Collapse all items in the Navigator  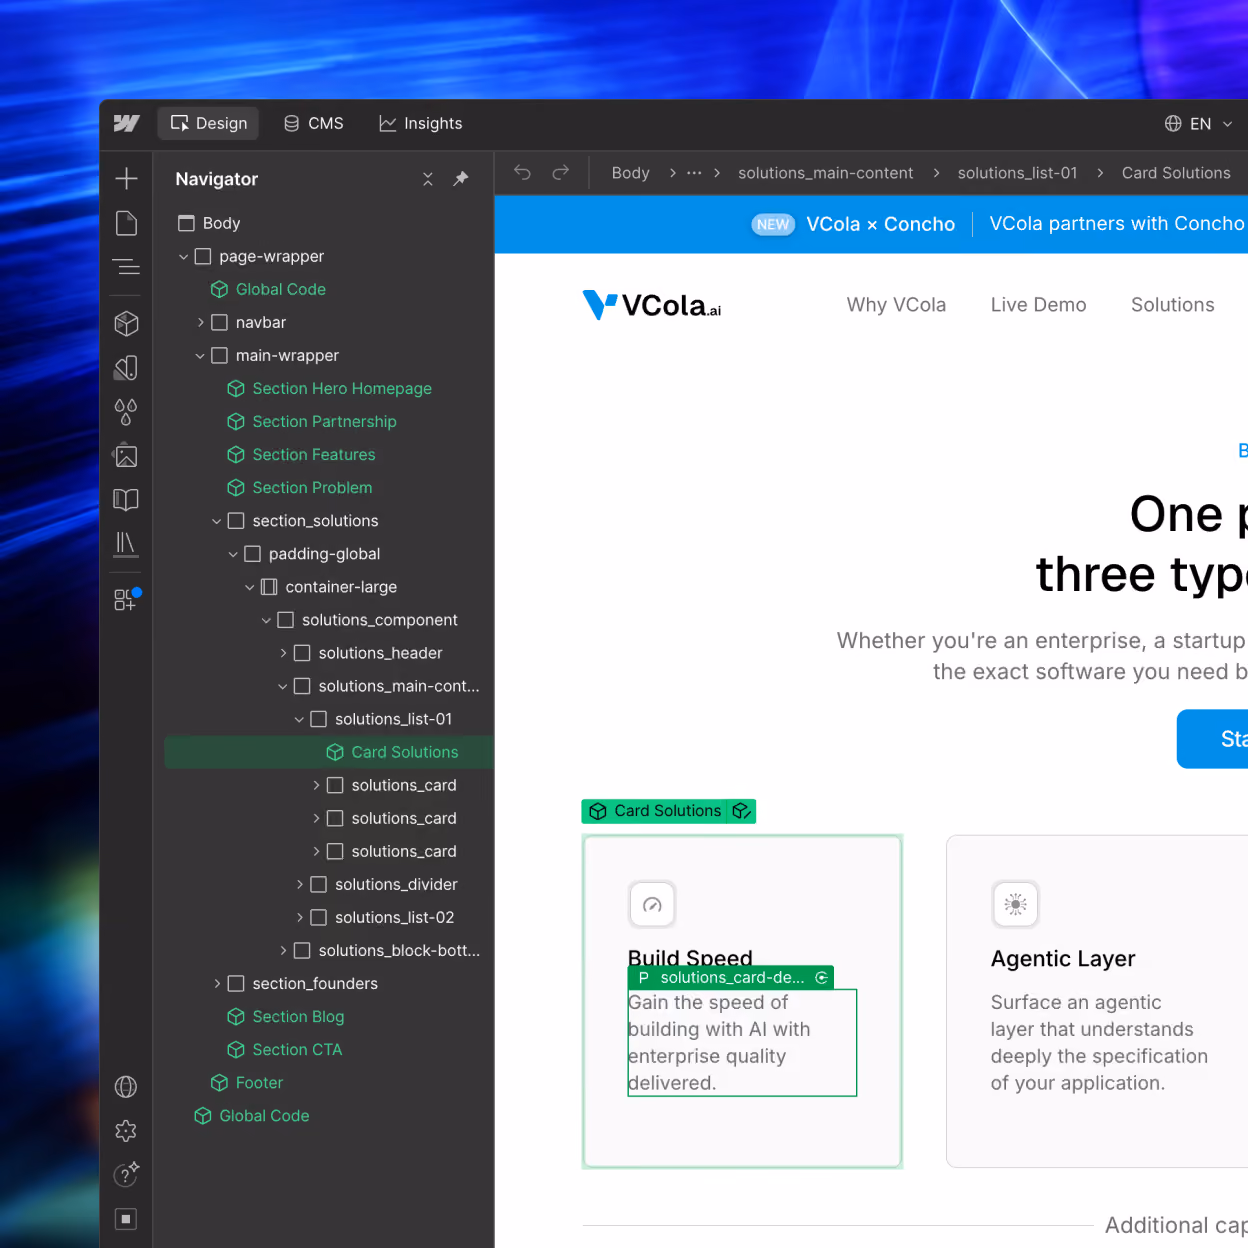tap(428, 179)
